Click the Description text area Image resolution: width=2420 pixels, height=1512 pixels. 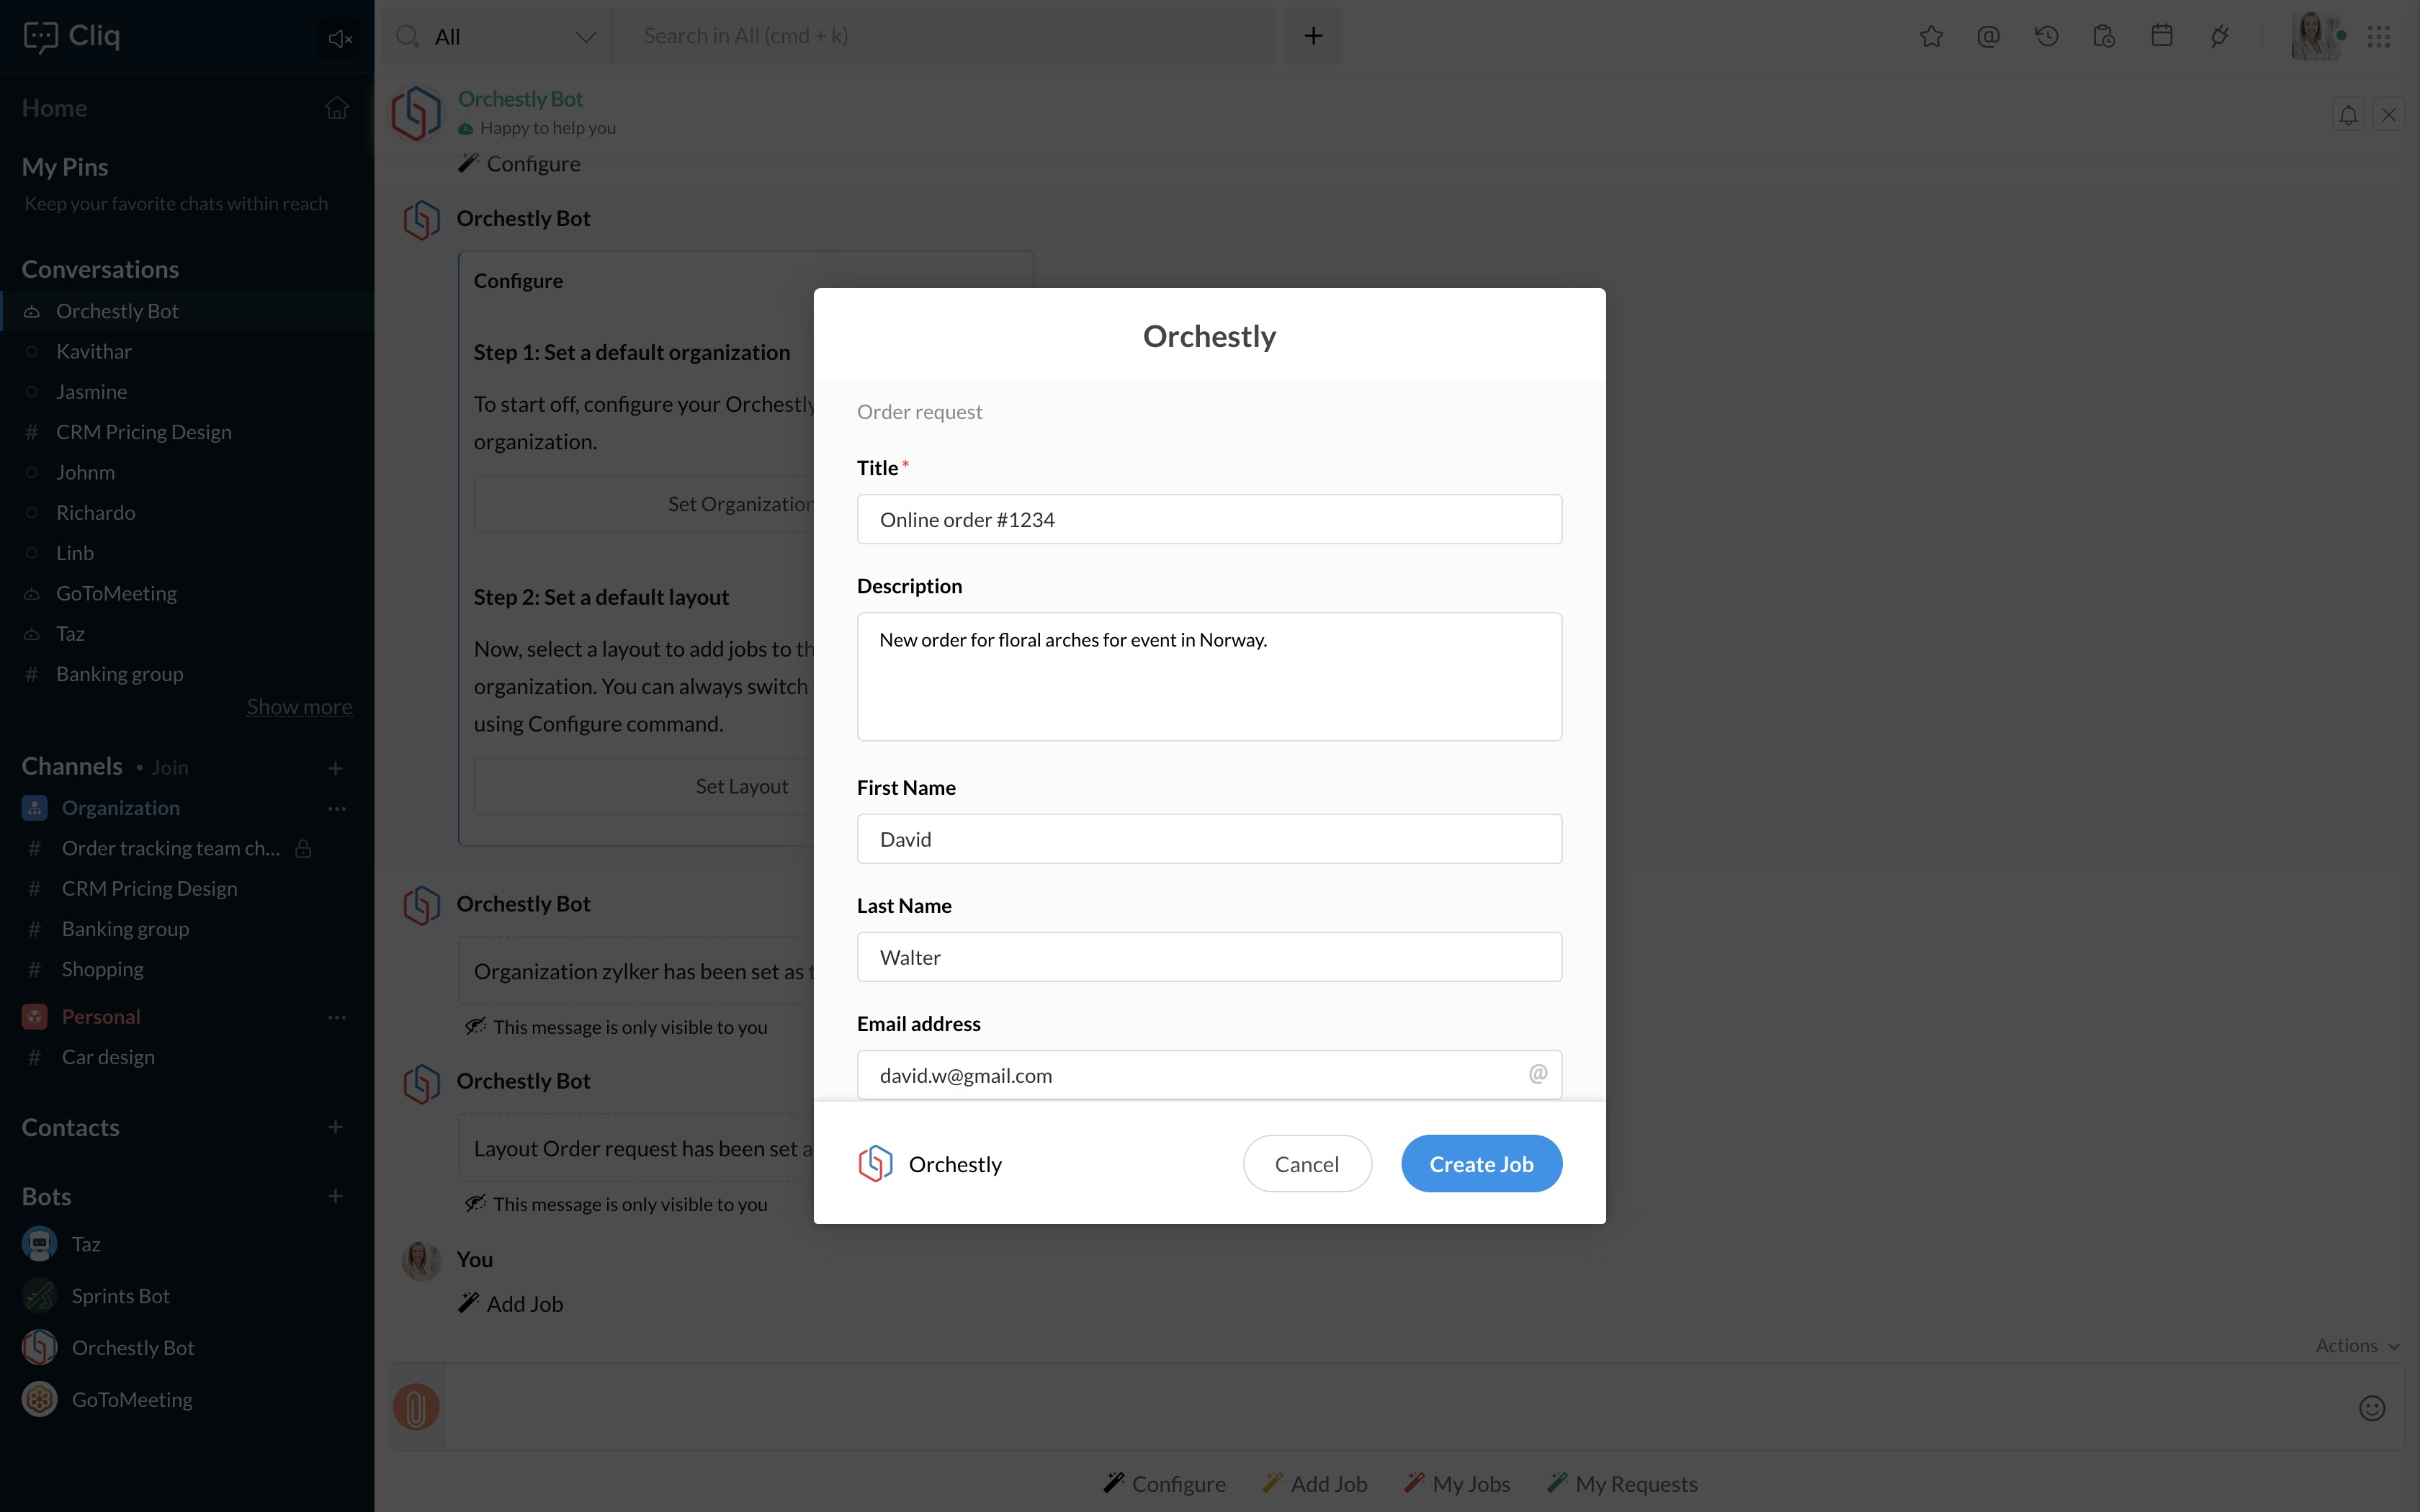point(1208,676)
